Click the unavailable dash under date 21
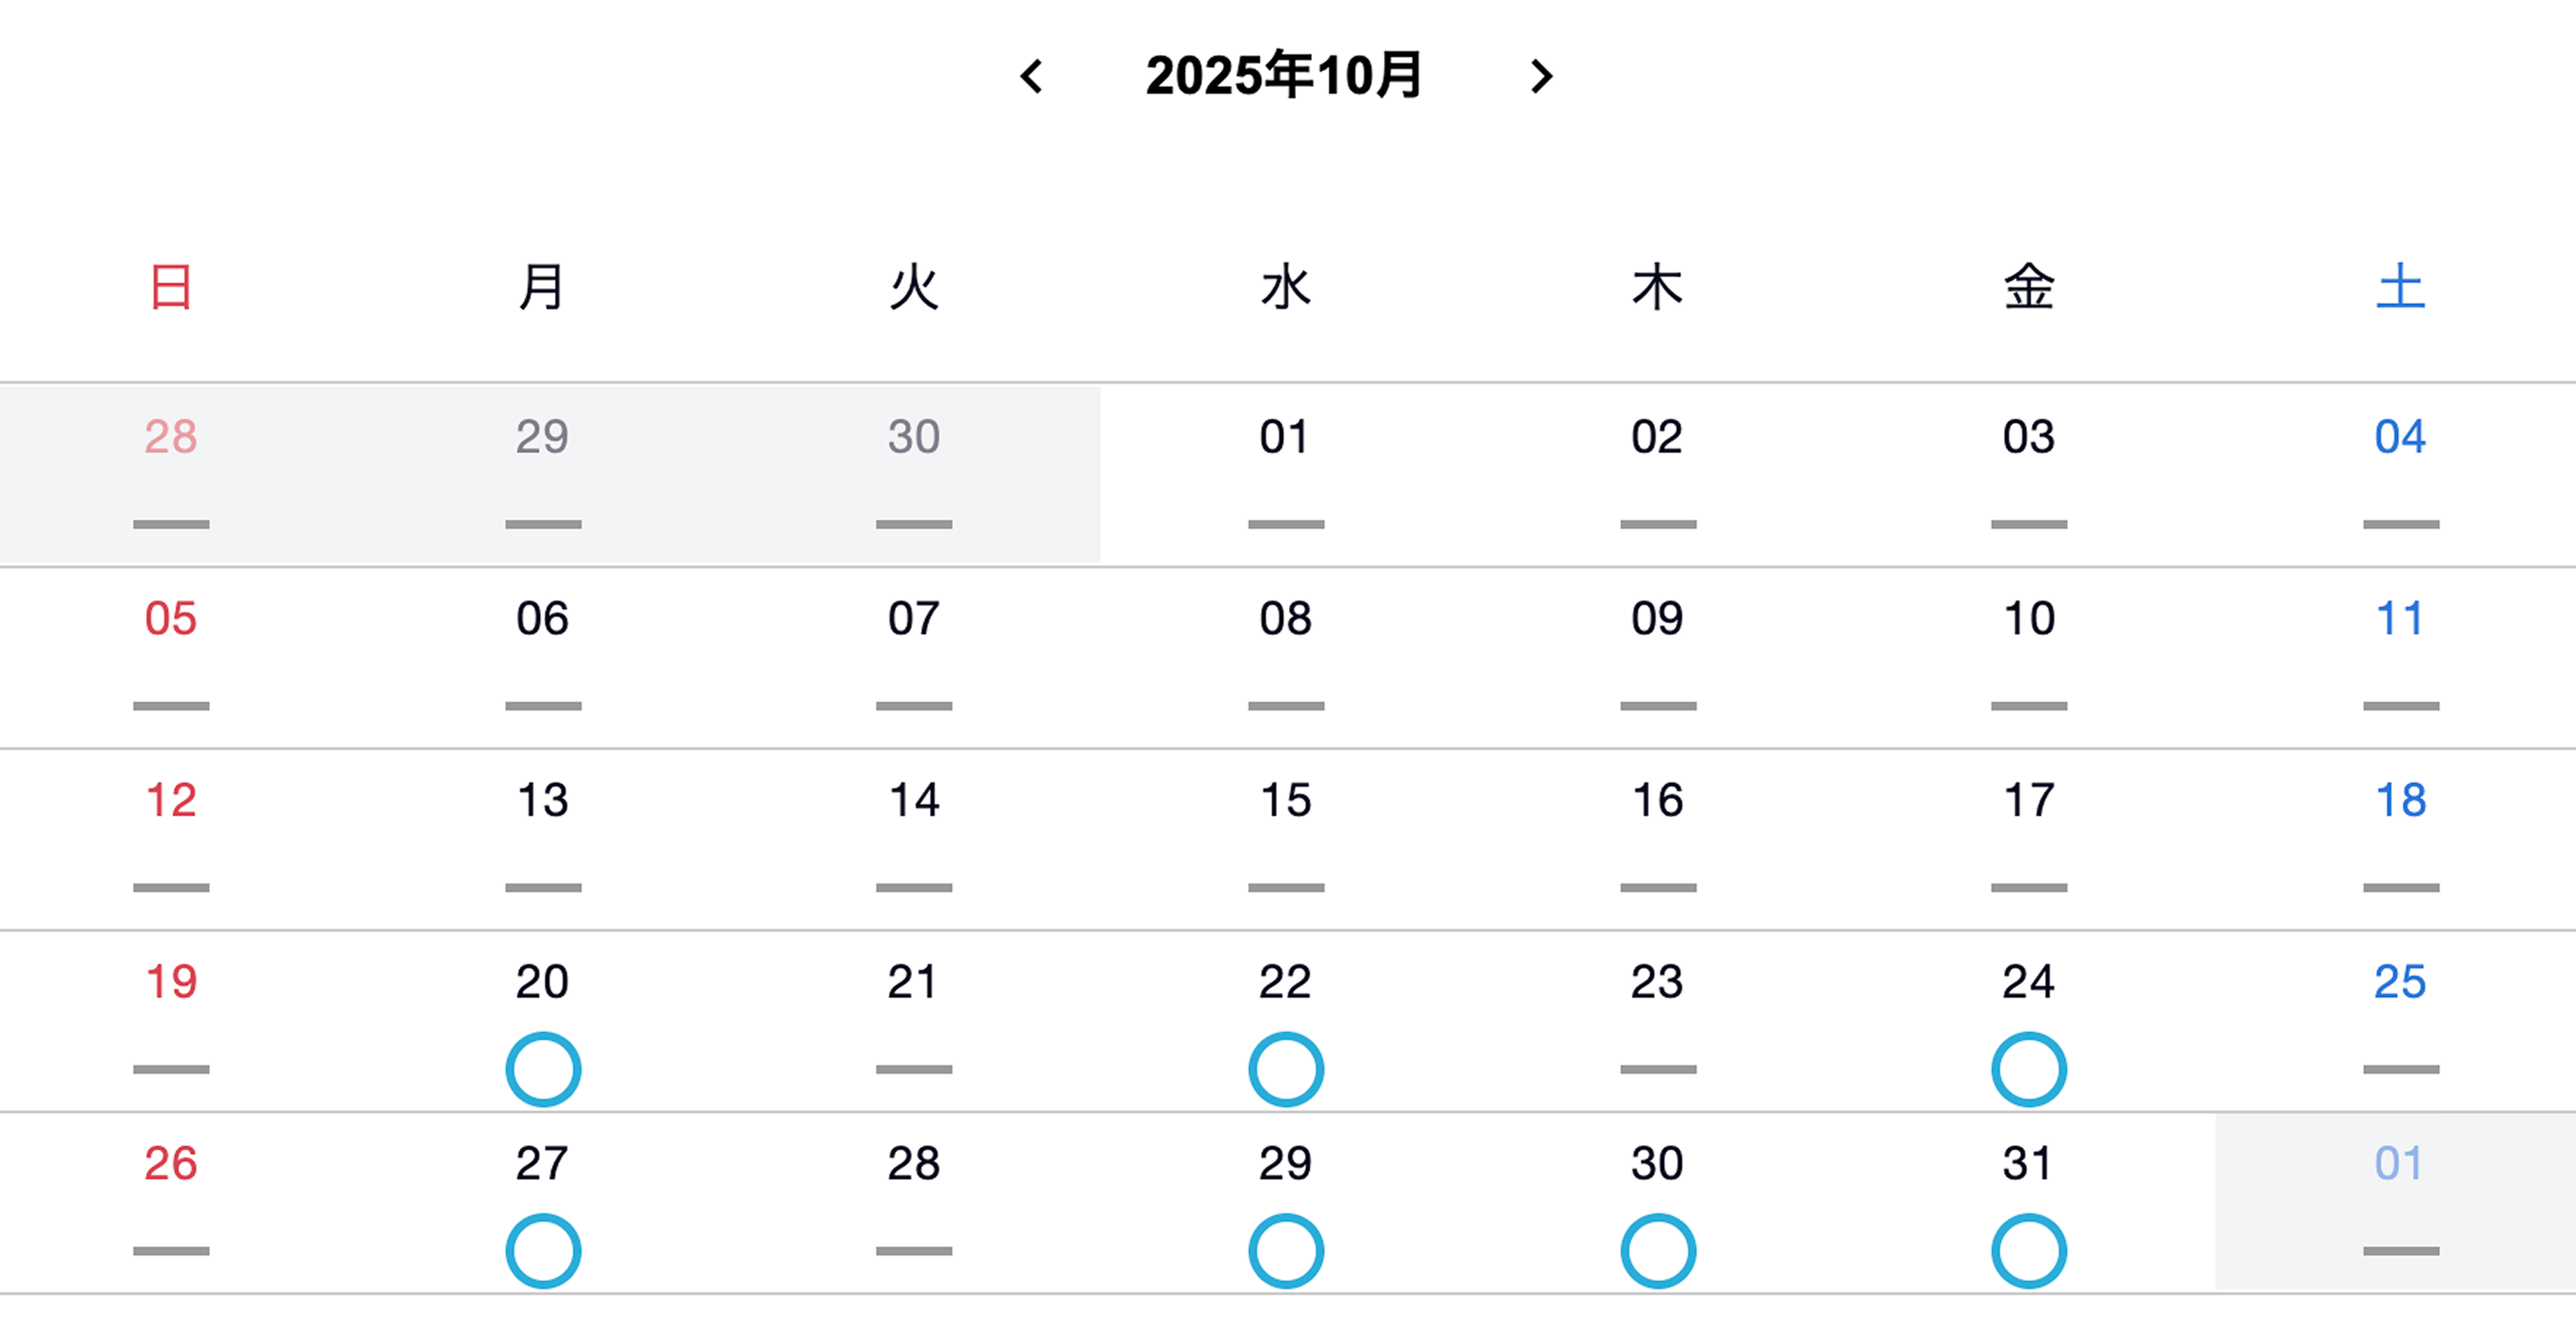 point(914,1069)
